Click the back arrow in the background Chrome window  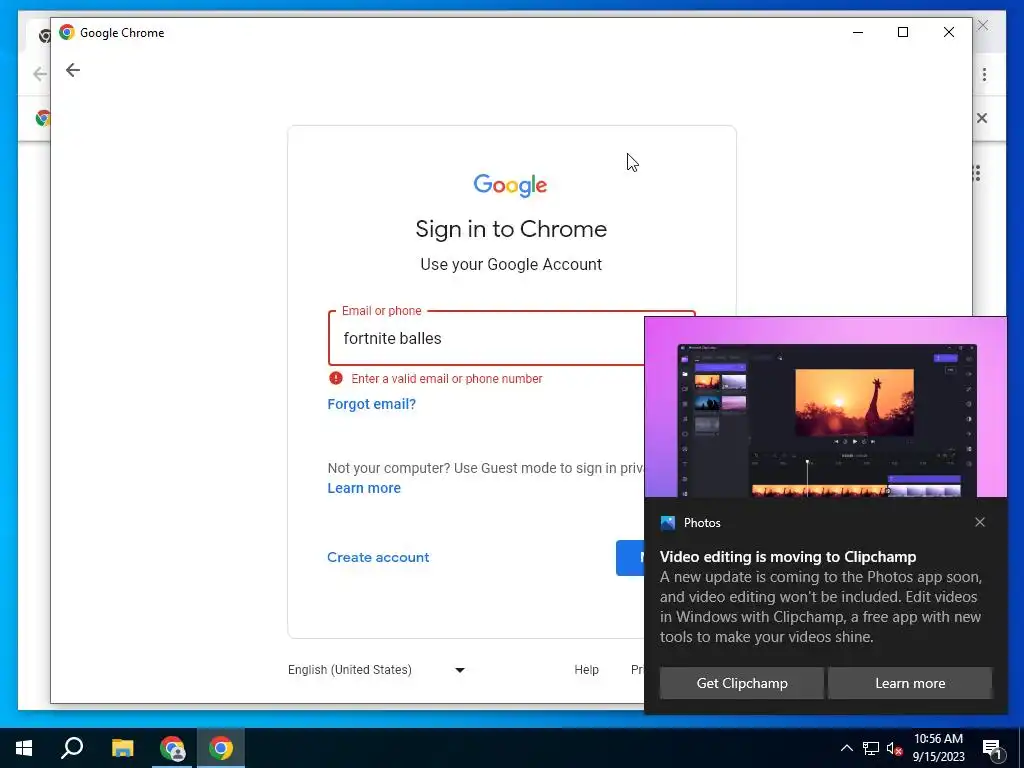(39, 74)
